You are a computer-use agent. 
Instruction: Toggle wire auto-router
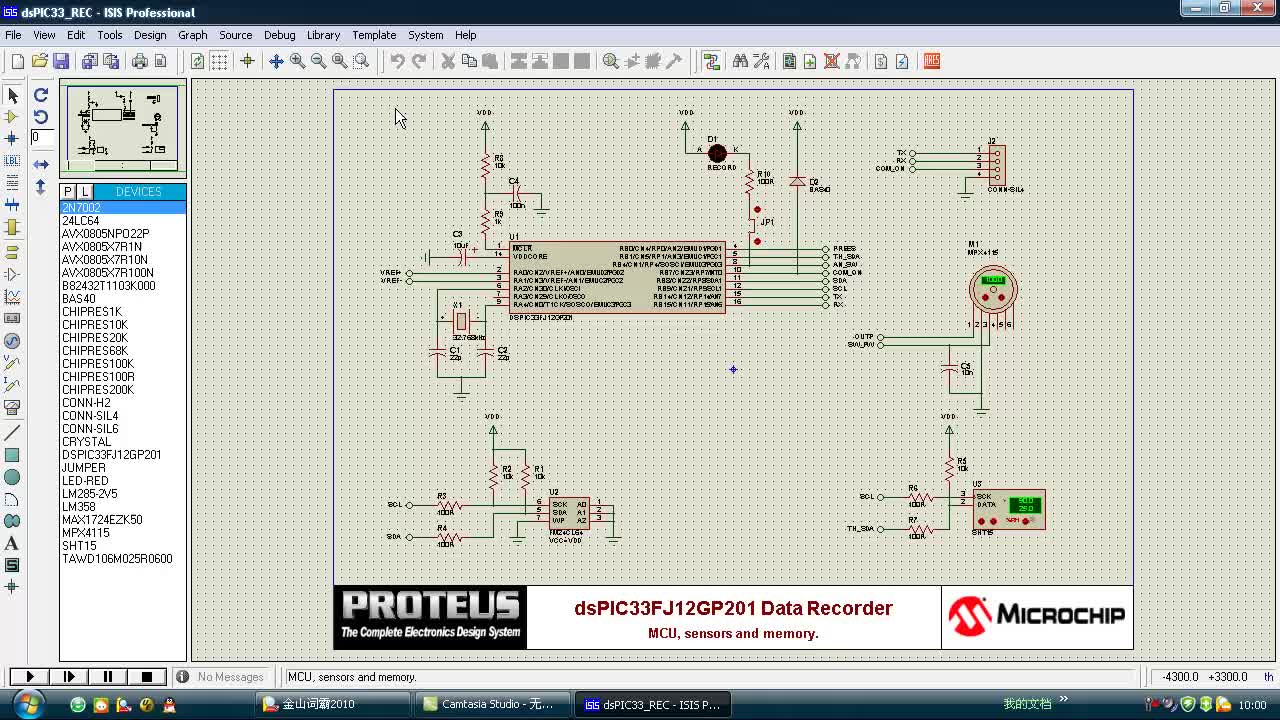tap(712, 61)
